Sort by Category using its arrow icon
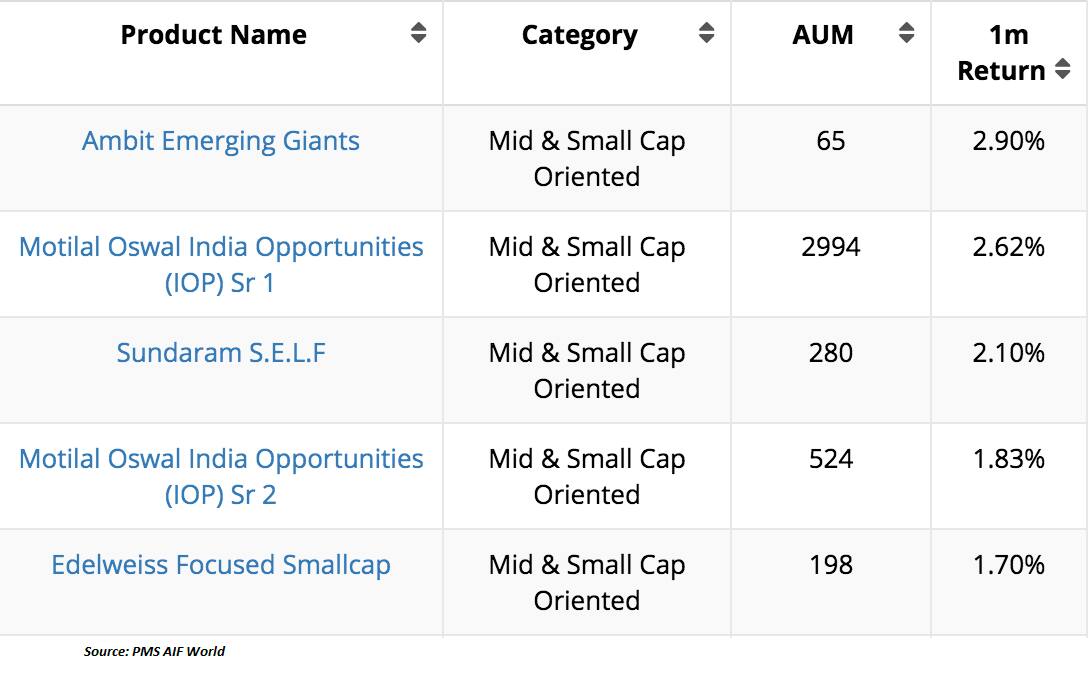The width and height of the screenshot is (1088, 678). pyautogui.click(x=706, y=34)
